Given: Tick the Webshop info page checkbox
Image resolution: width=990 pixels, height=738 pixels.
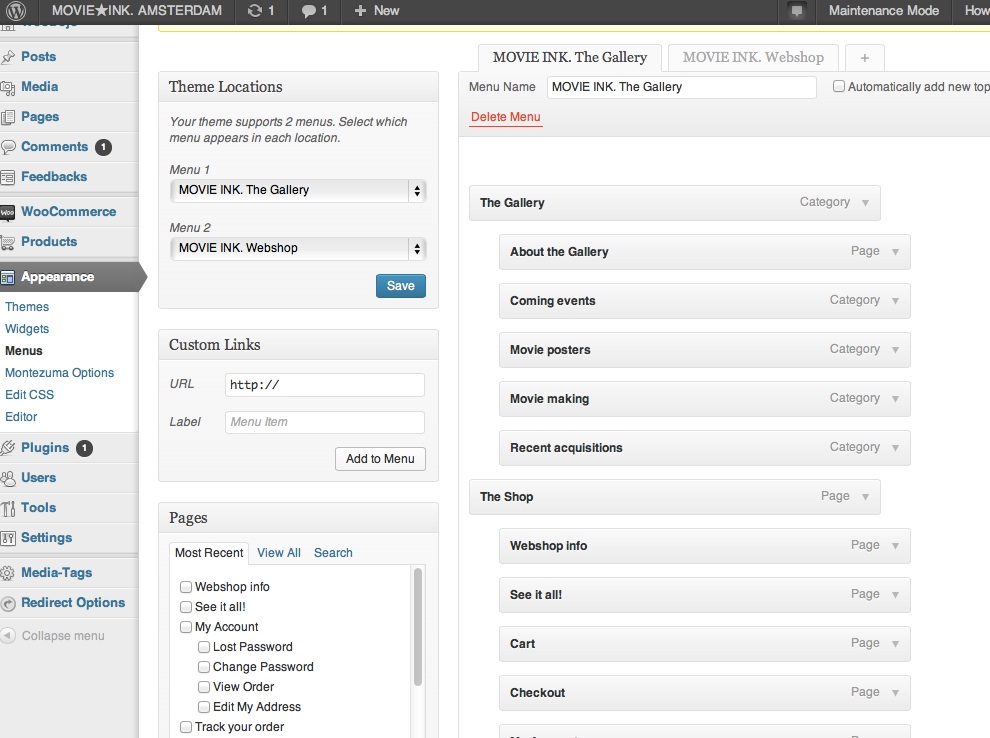Looking at the screenshot, I should click(186, 587).
